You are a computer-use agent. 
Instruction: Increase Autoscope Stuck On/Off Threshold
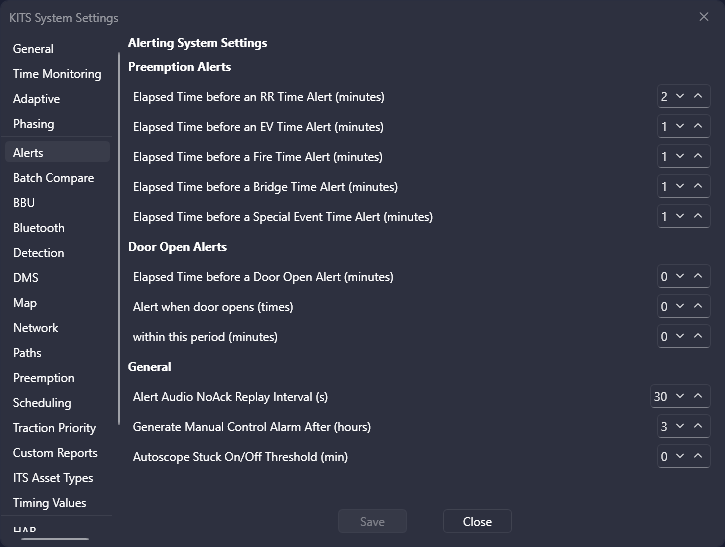tap(698, 457)
